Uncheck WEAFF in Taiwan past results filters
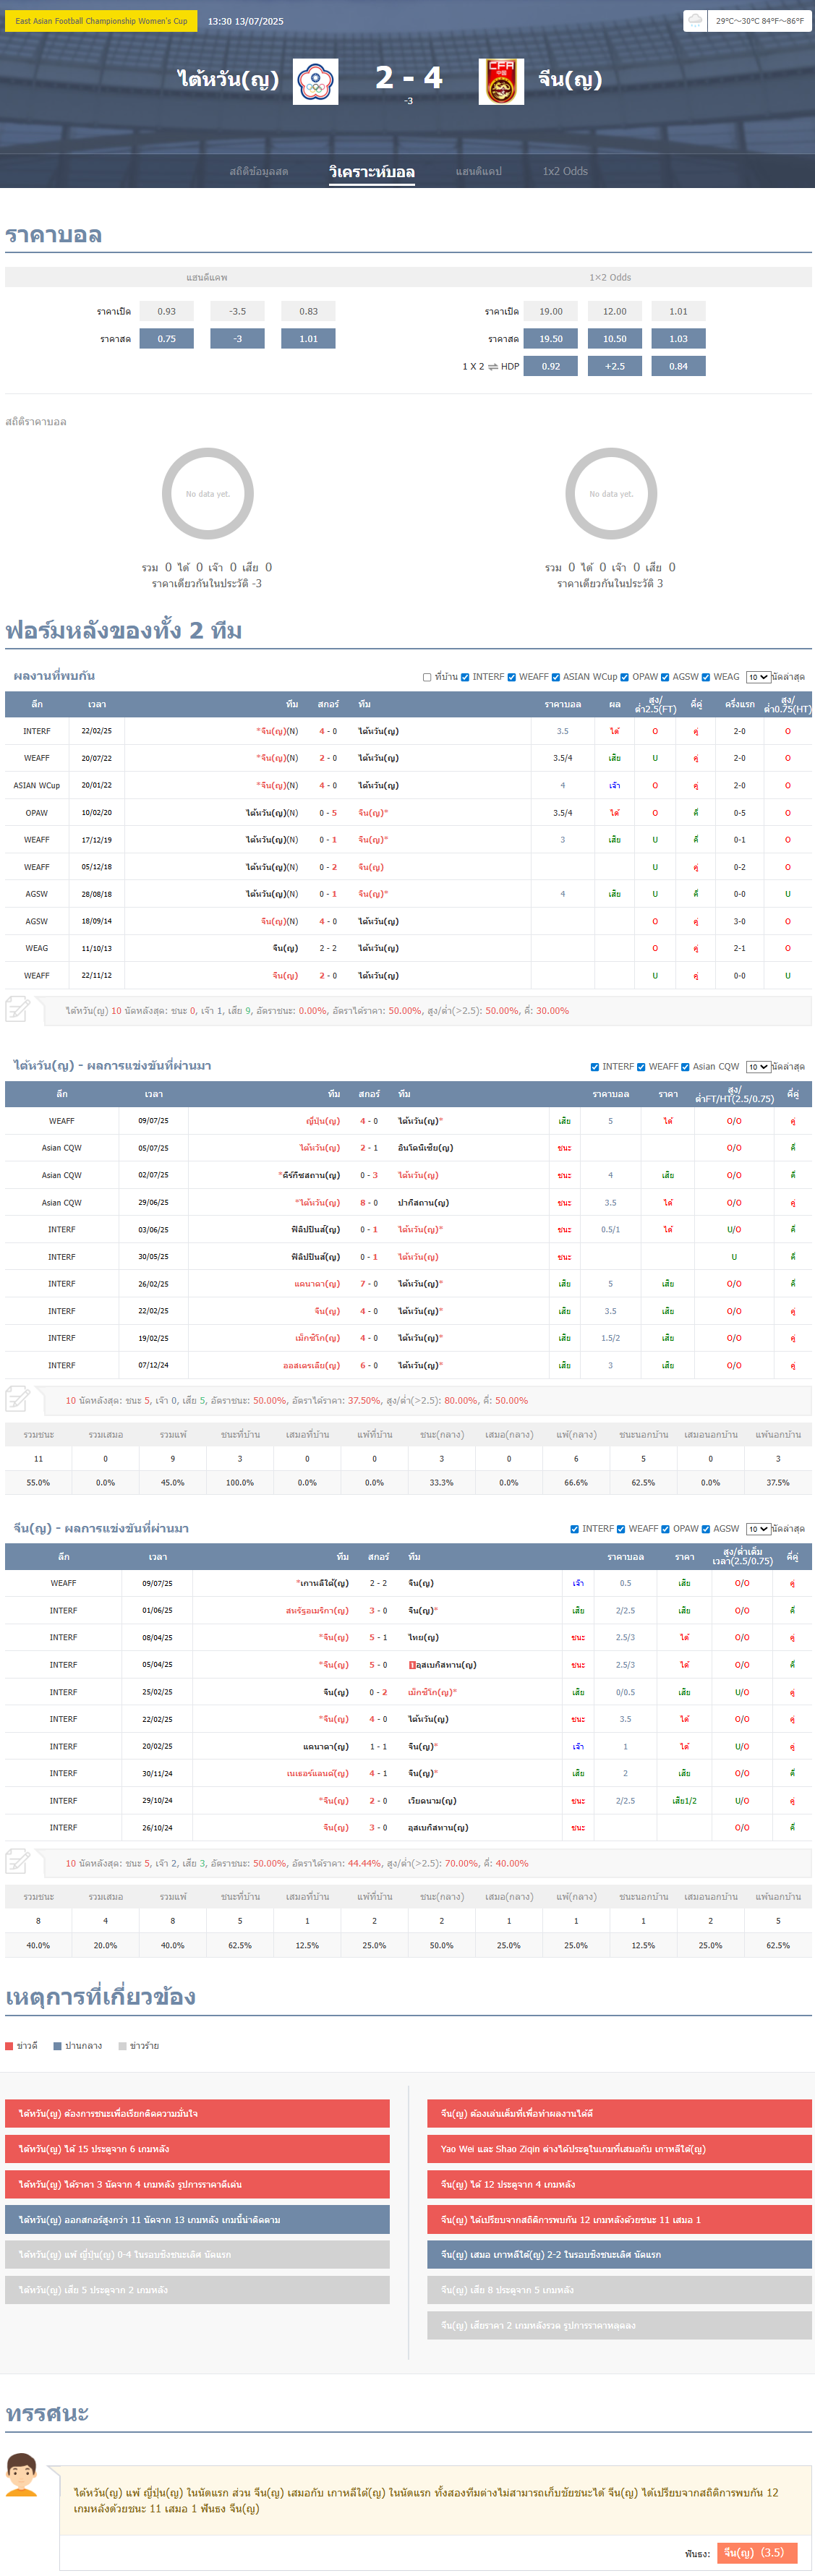 tap(641, 1067)
